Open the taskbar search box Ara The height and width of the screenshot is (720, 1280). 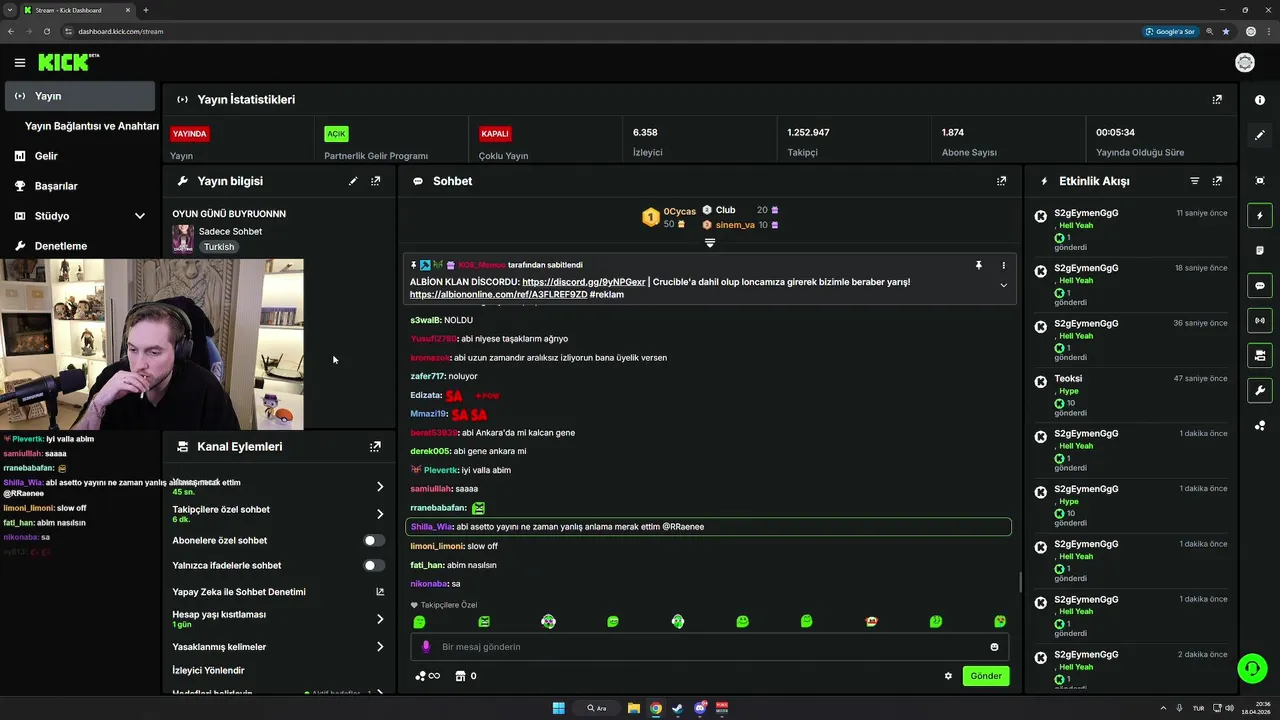598,708
